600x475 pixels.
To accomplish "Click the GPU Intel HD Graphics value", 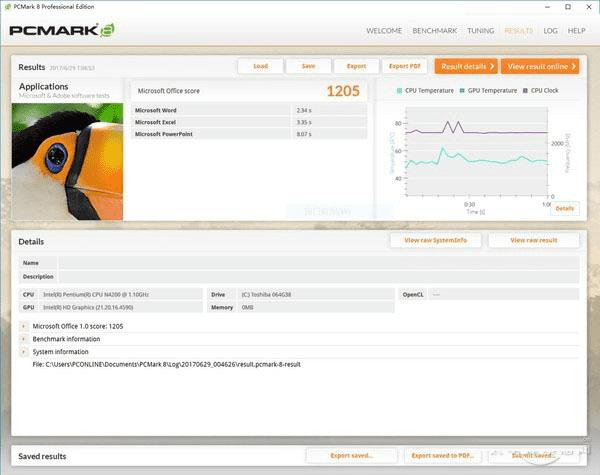I will (121, 307).
